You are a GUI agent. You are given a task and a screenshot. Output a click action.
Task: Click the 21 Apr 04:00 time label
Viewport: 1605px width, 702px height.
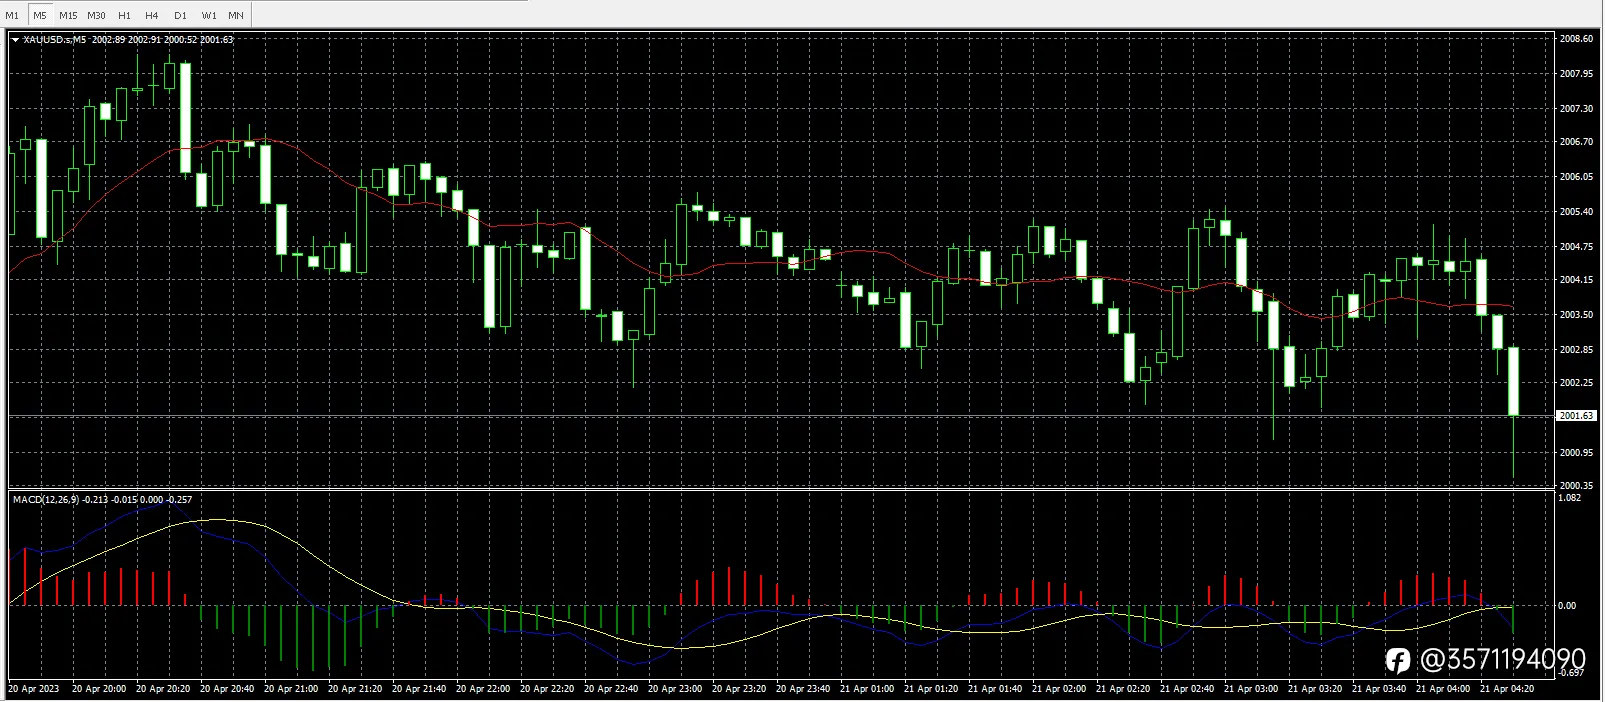point(1443,689)
